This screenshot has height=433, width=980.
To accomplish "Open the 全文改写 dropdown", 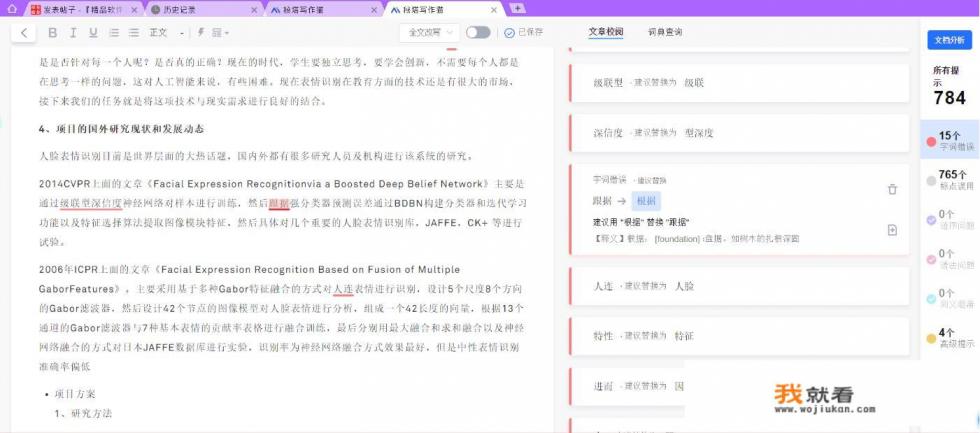I will point(430,32).
